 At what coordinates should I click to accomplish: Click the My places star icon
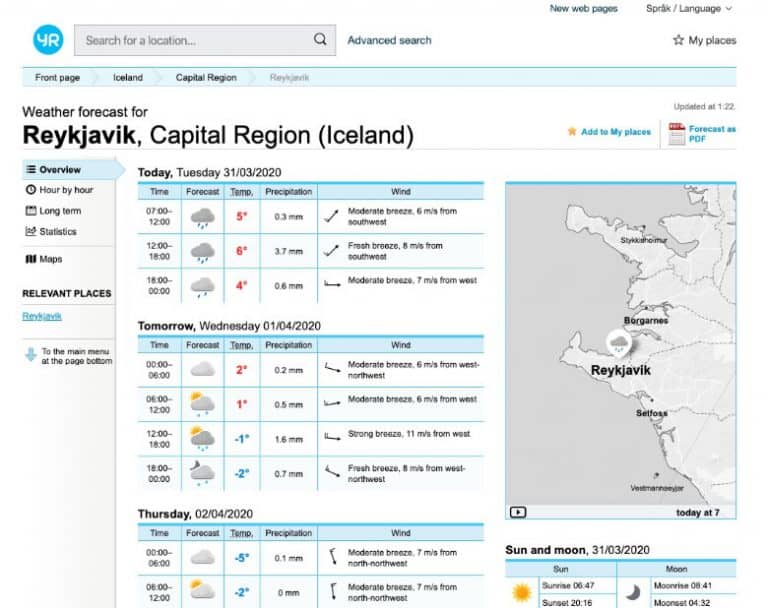pyautogui.click(x=678, y=41)
